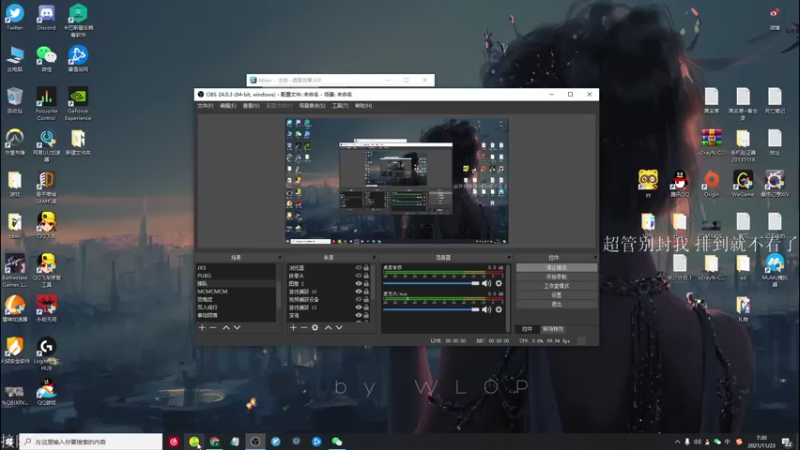
Task: Open the 工具(T) menu in OBS
Action: coord(340,106)
